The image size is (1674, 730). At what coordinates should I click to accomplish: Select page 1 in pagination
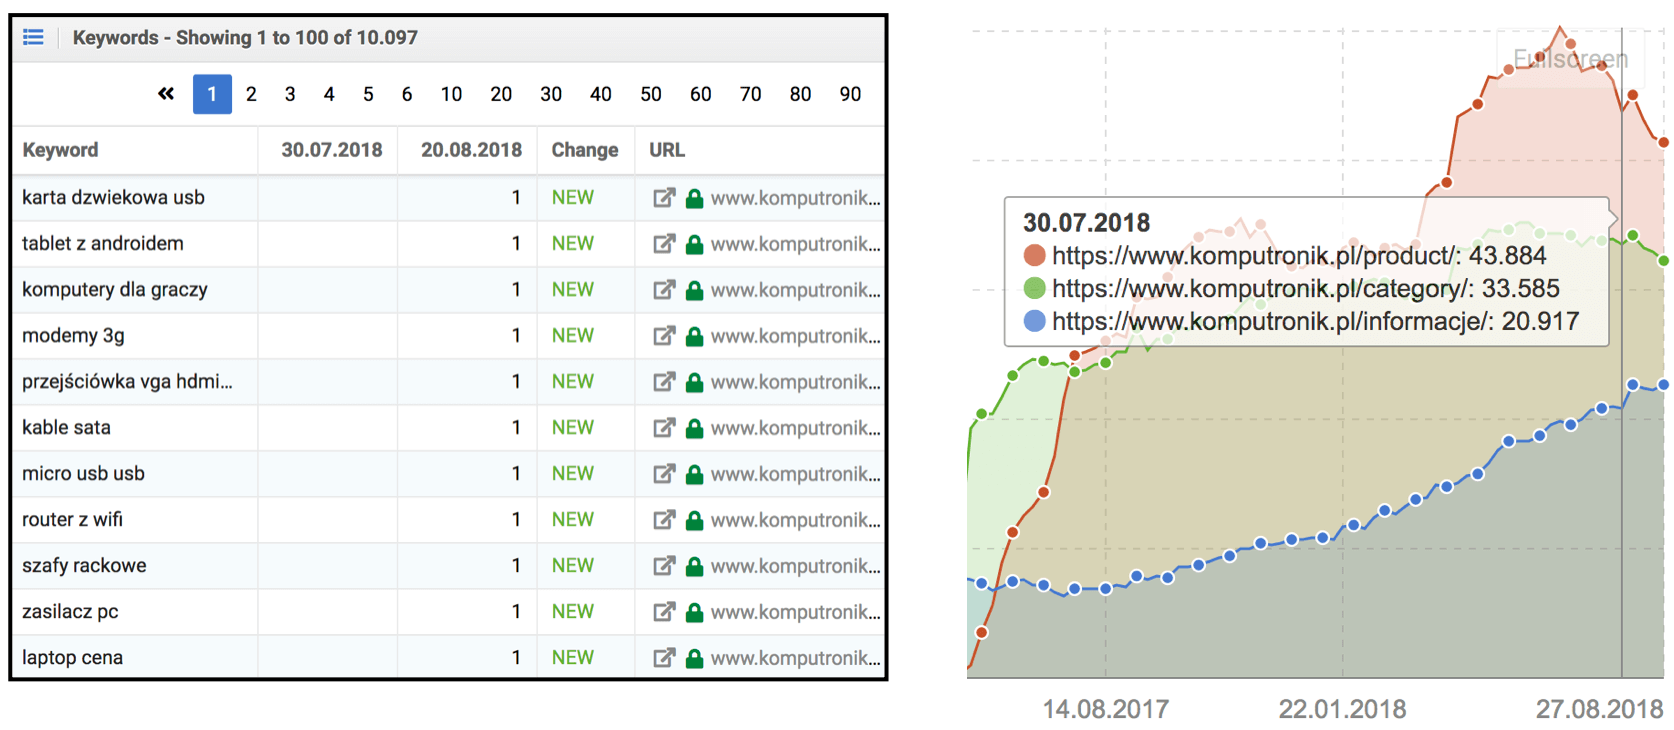[212, 94]
